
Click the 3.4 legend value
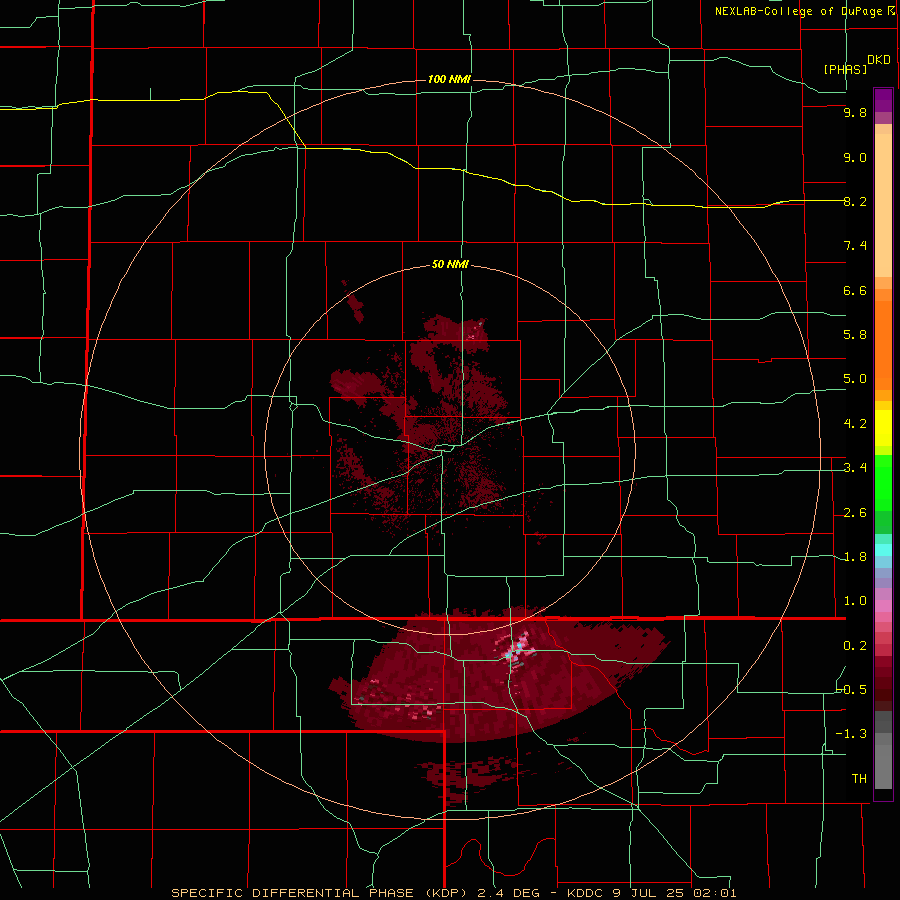click(x=855, y=468)
